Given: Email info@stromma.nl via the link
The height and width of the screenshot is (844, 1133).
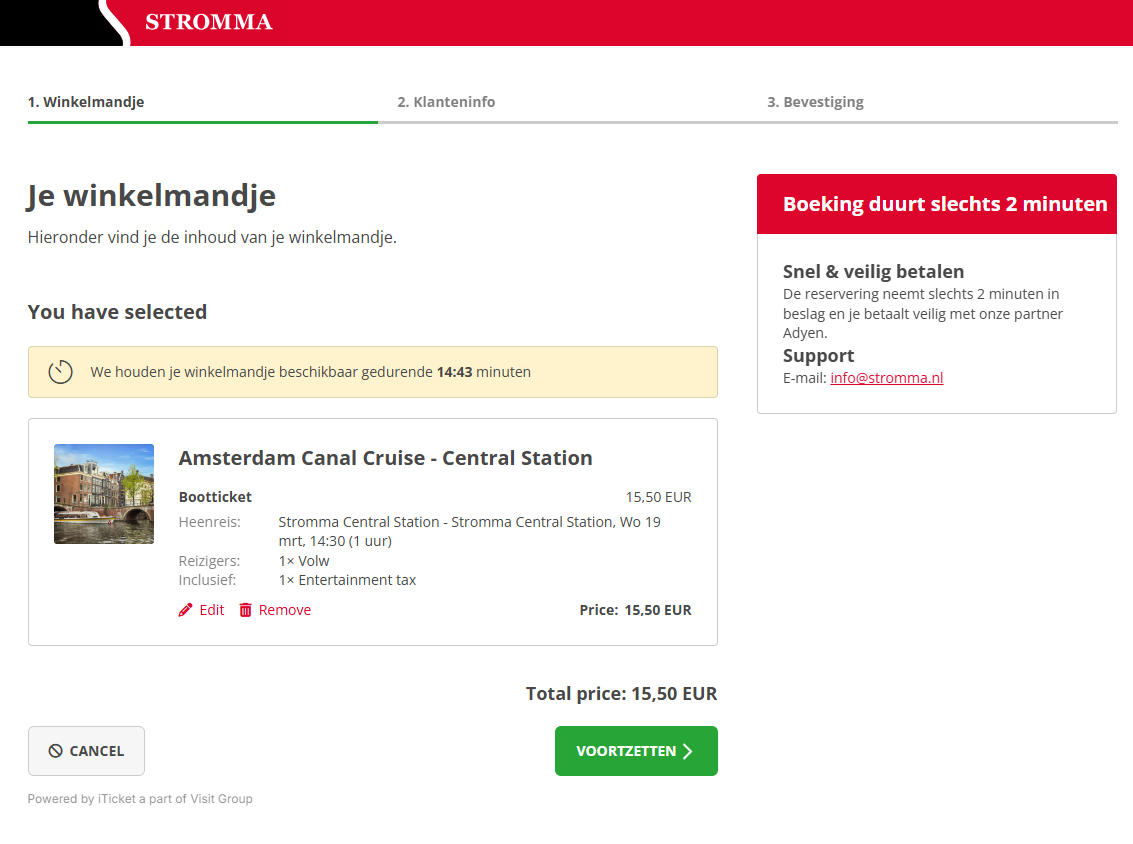Looking at the screenshot, I should [x=886, y=378].
